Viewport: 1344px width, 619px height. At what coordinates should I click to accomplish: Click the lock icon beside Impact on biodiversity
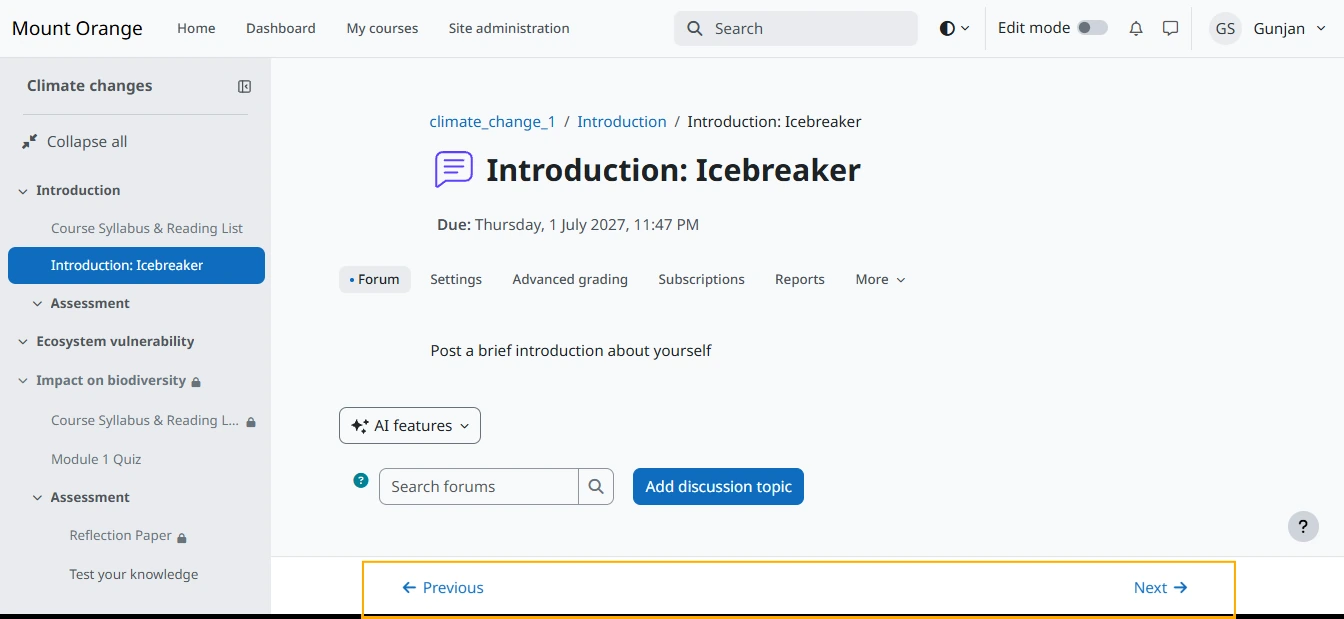point(196,382)
